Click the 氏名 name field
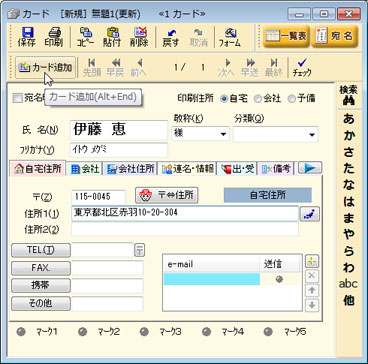Viewport: 368px width, 364px height. (x=119, y=130)
